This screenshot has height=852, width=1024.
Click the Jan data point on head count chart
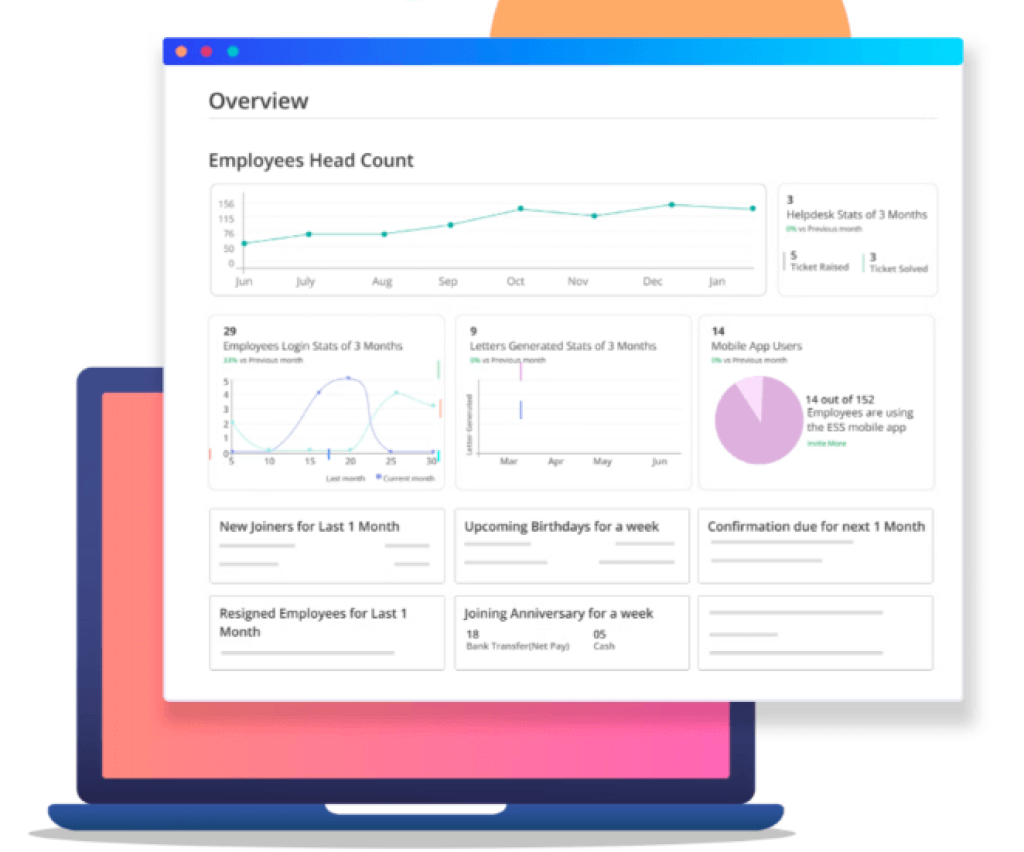751,208
